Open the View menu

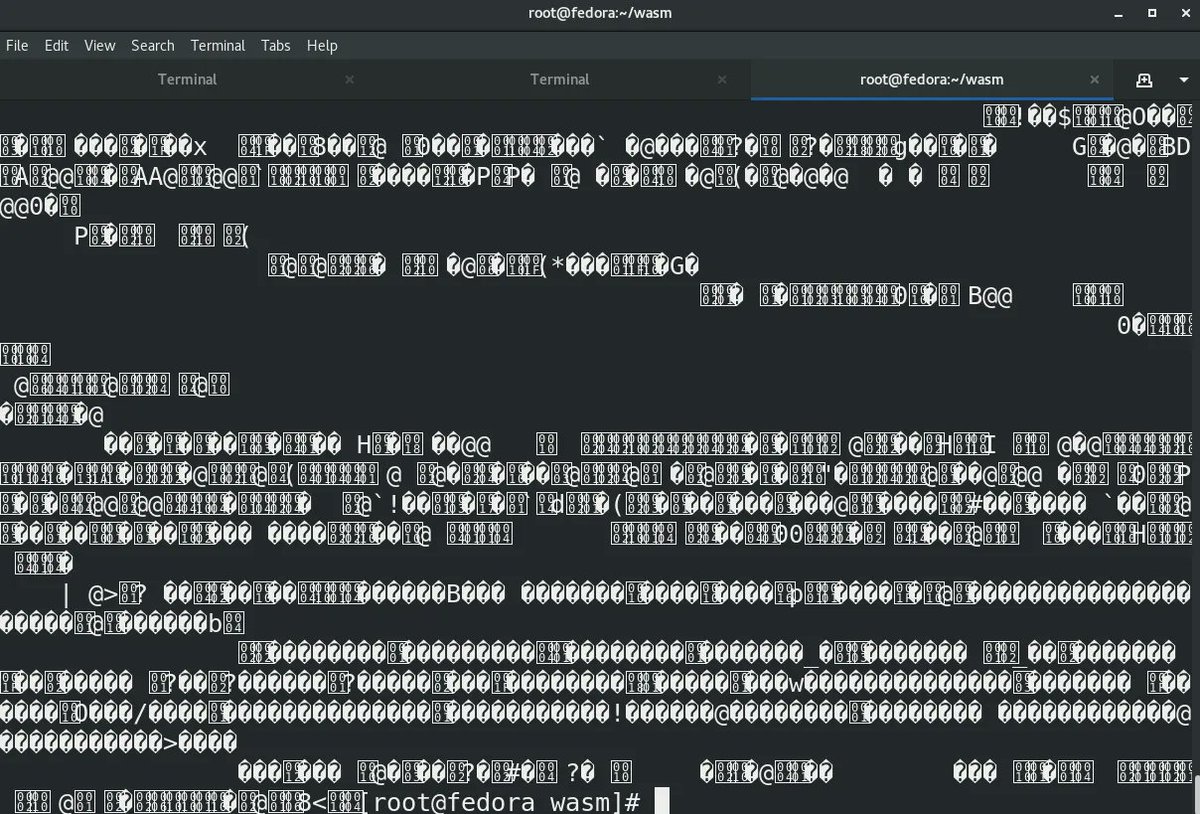[x=100, y=45]
